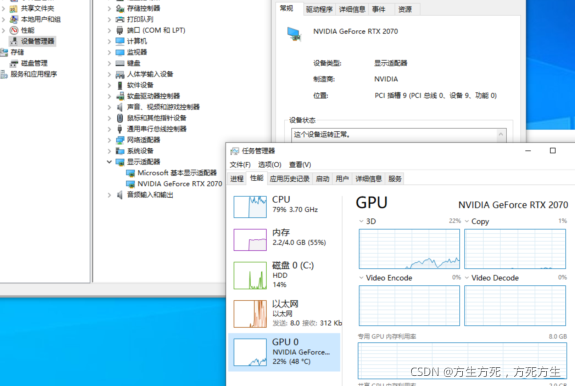Switch to the 应用历史记录 tab
This screenshot has height=387, width=576.
[x=289, y=179]
